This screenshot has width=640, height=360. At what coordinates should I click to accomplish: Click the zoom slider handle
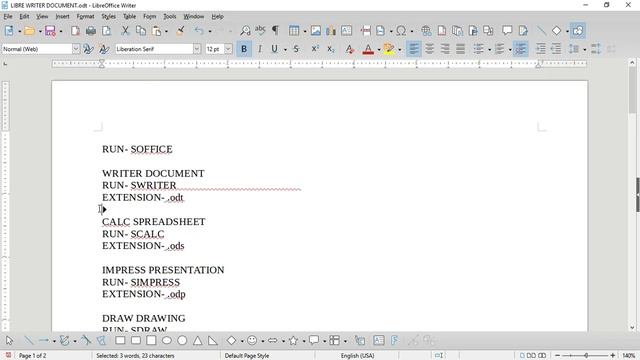(x=587, y=356)
